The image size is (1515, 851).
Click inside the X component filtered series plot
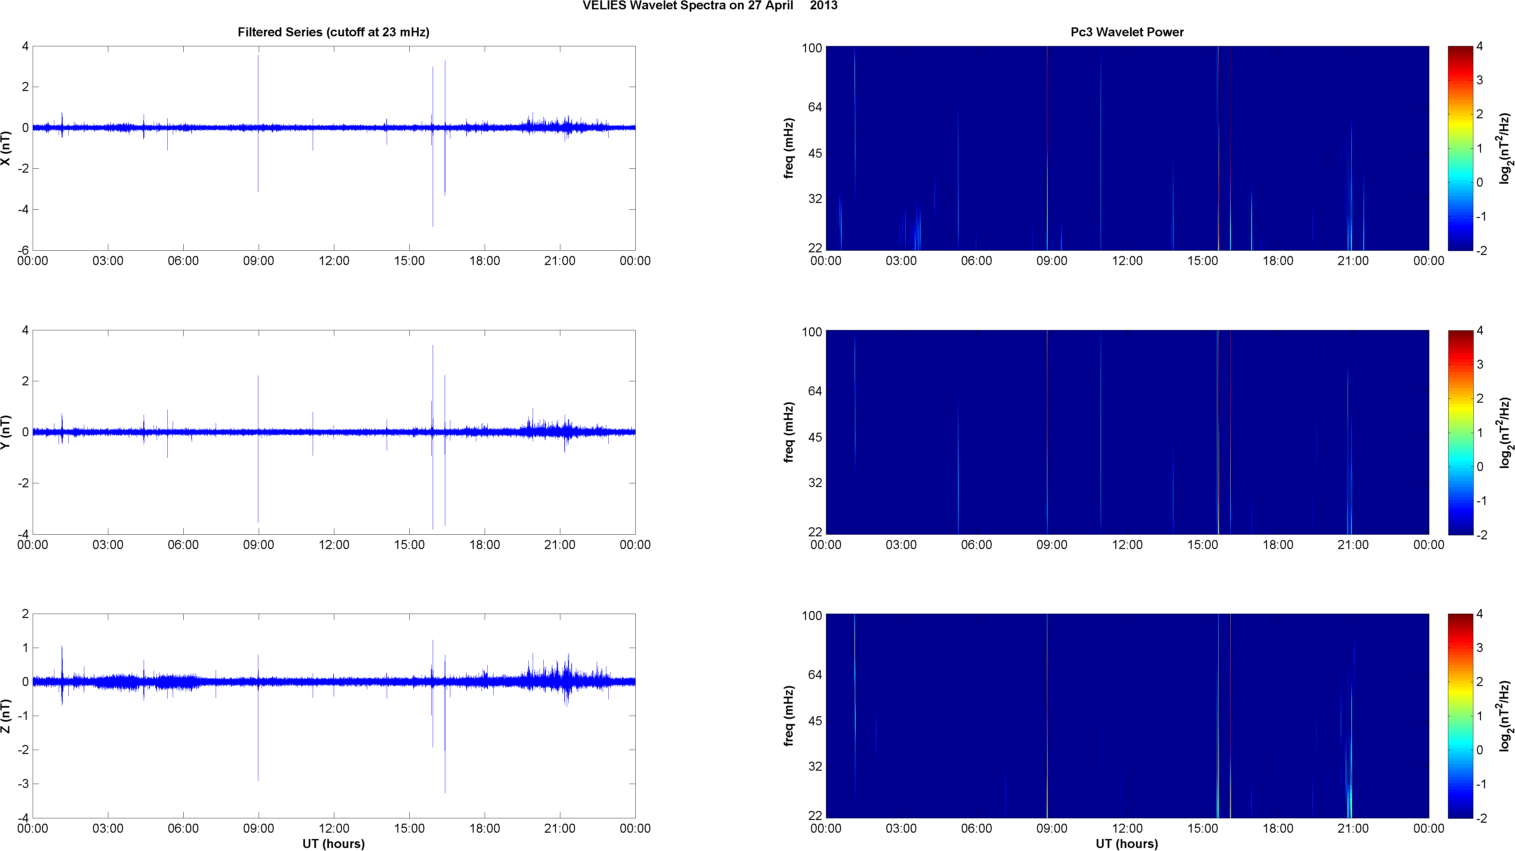tap(333, 148)
